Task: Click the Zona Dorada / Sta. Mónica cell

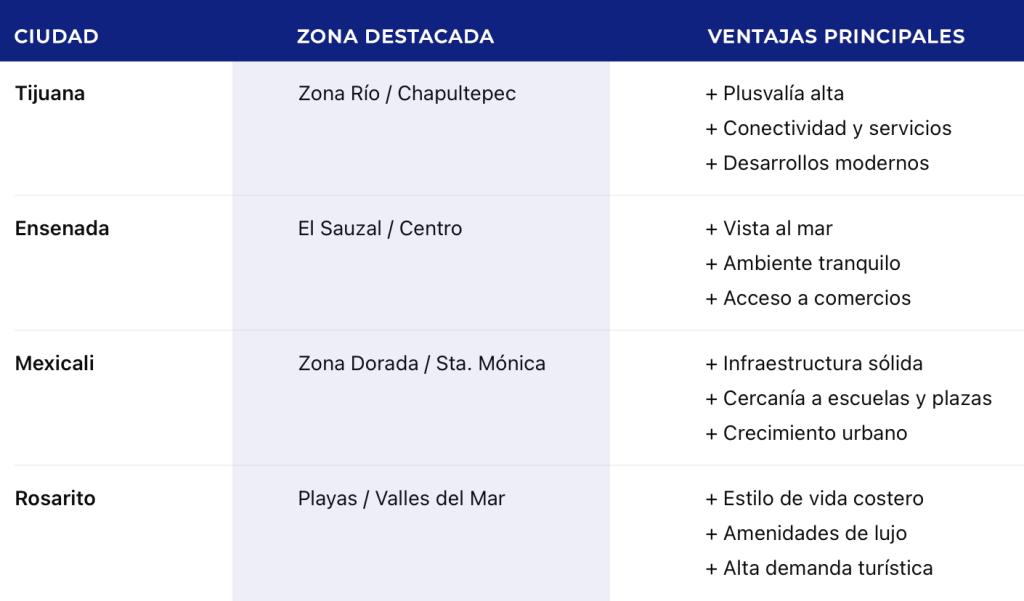Action: point(422,364)
